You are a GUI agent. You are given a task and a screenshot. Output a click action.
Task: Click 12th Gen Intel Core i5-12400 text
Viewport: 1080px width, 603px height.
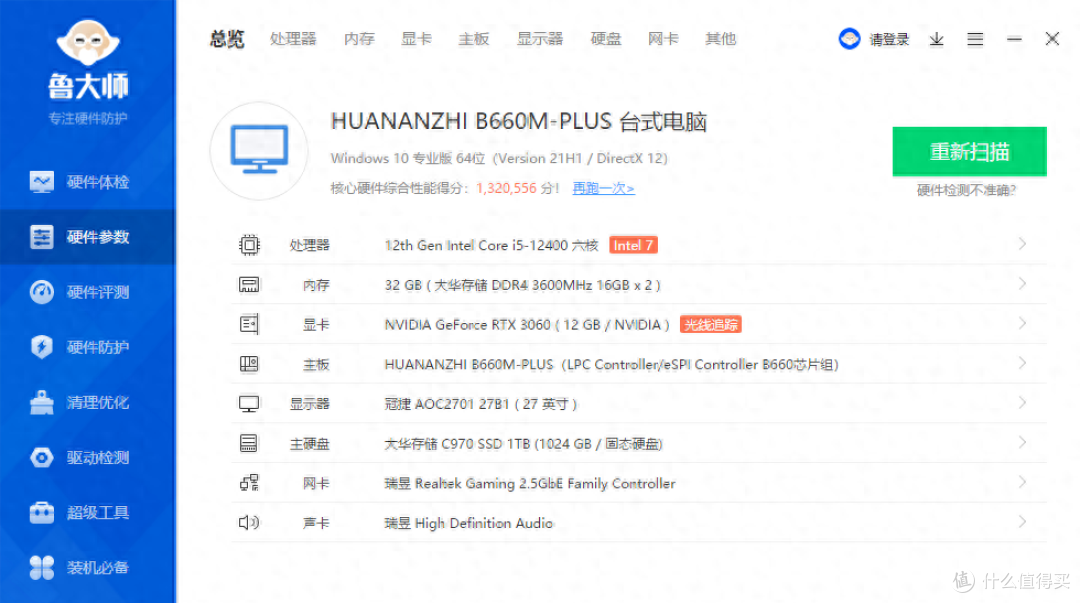click(491, 245)
